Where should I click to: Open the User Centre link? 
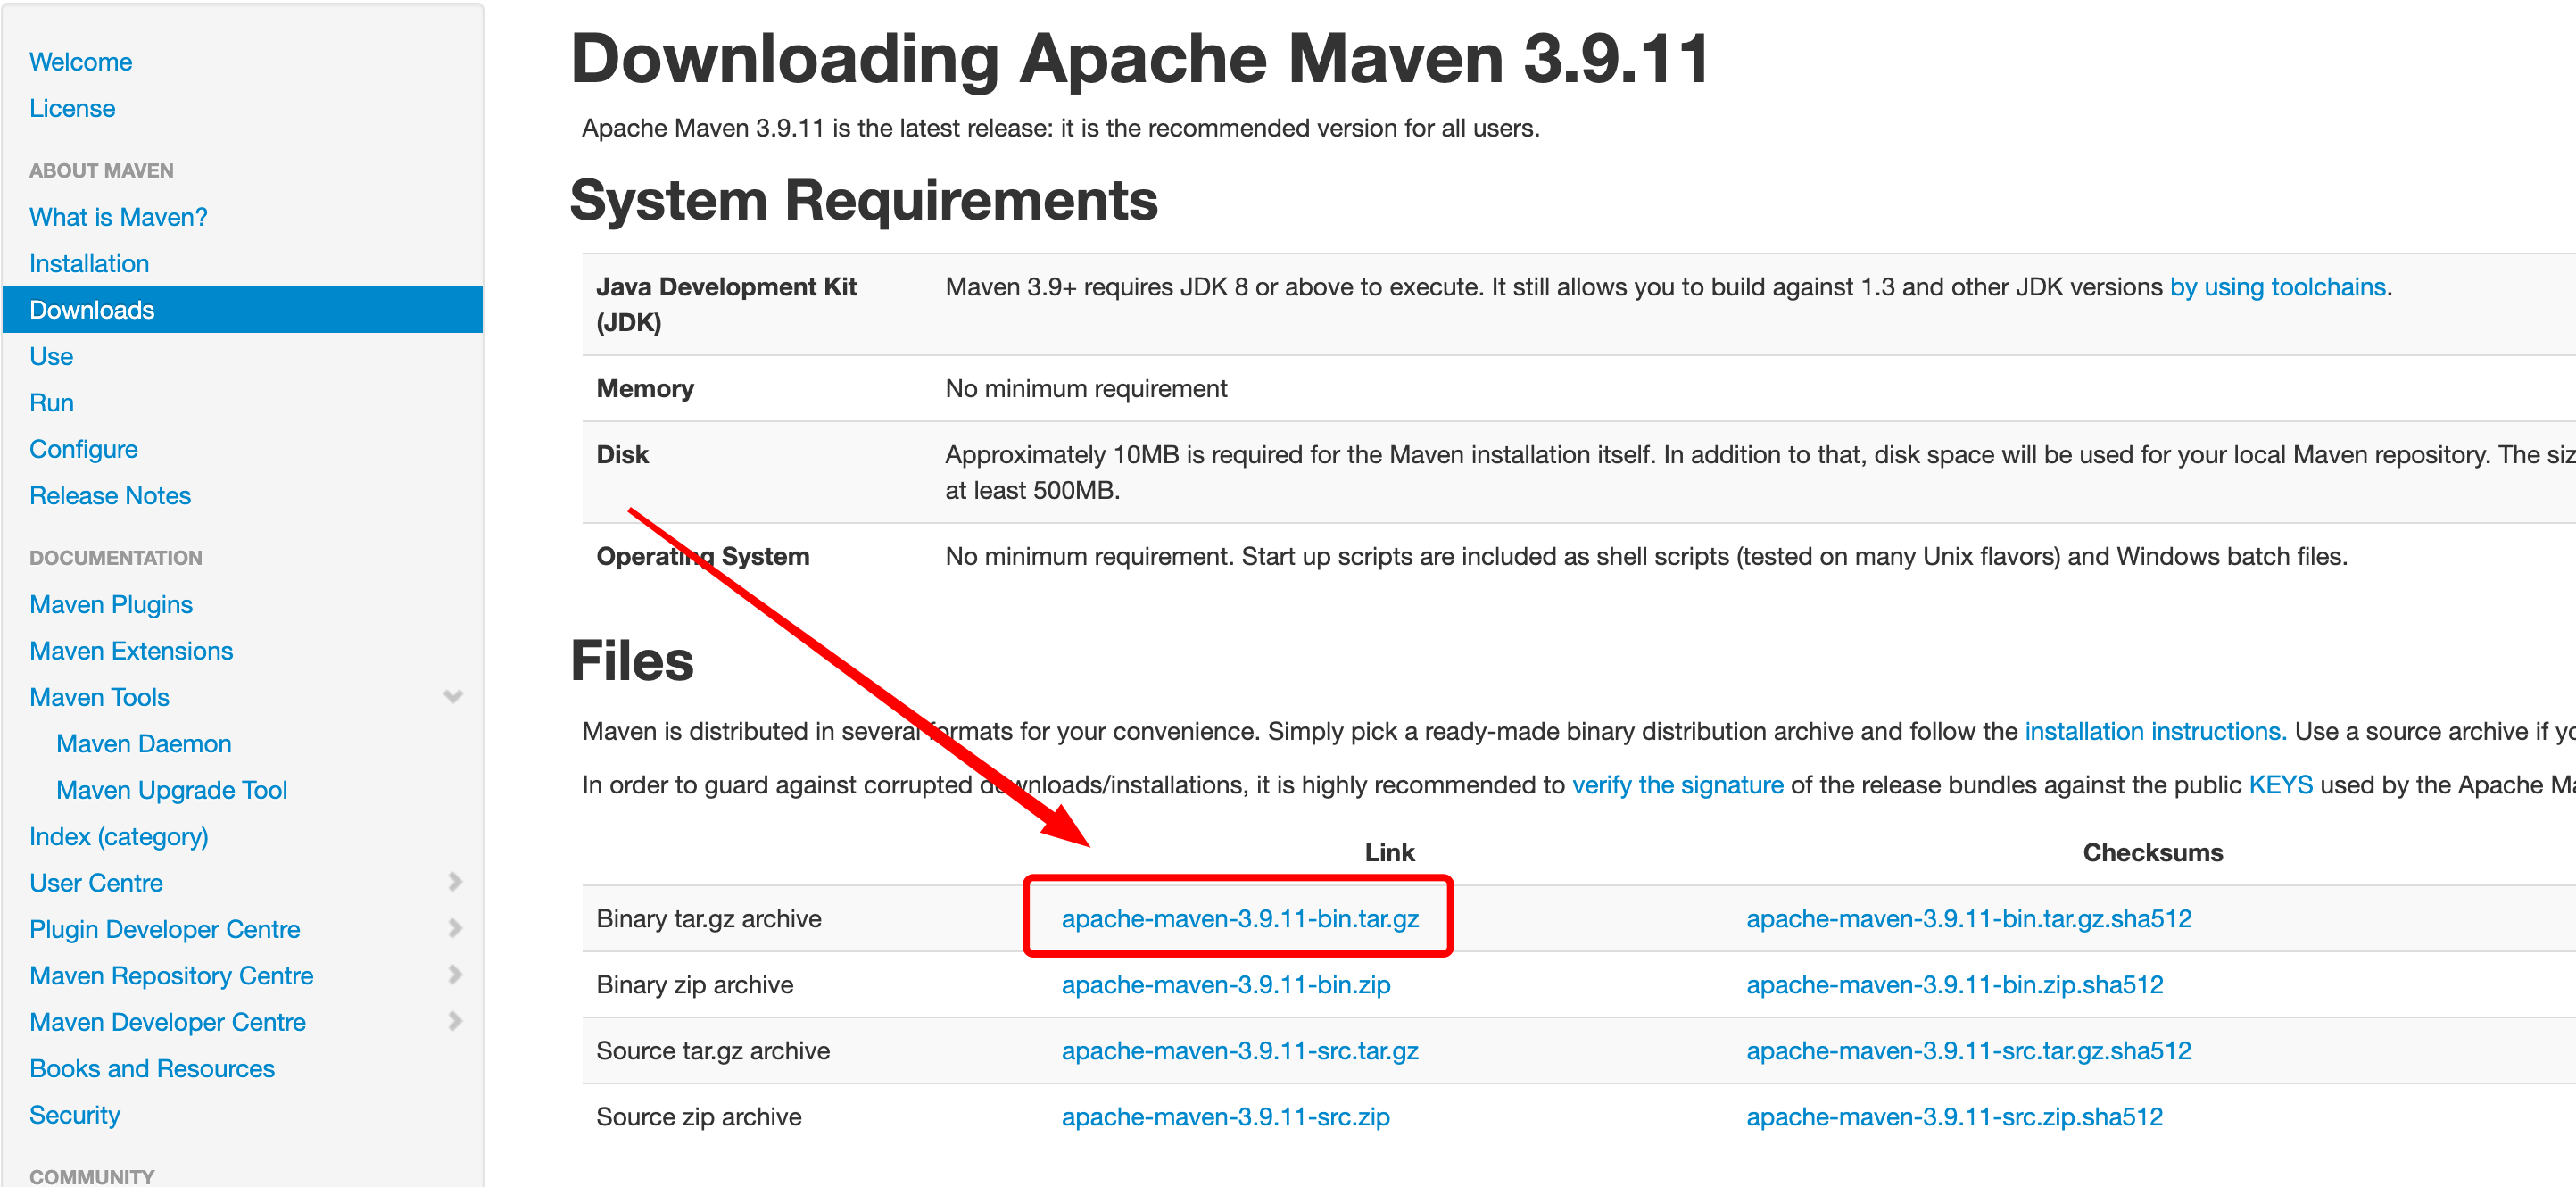tap(96, 883)
